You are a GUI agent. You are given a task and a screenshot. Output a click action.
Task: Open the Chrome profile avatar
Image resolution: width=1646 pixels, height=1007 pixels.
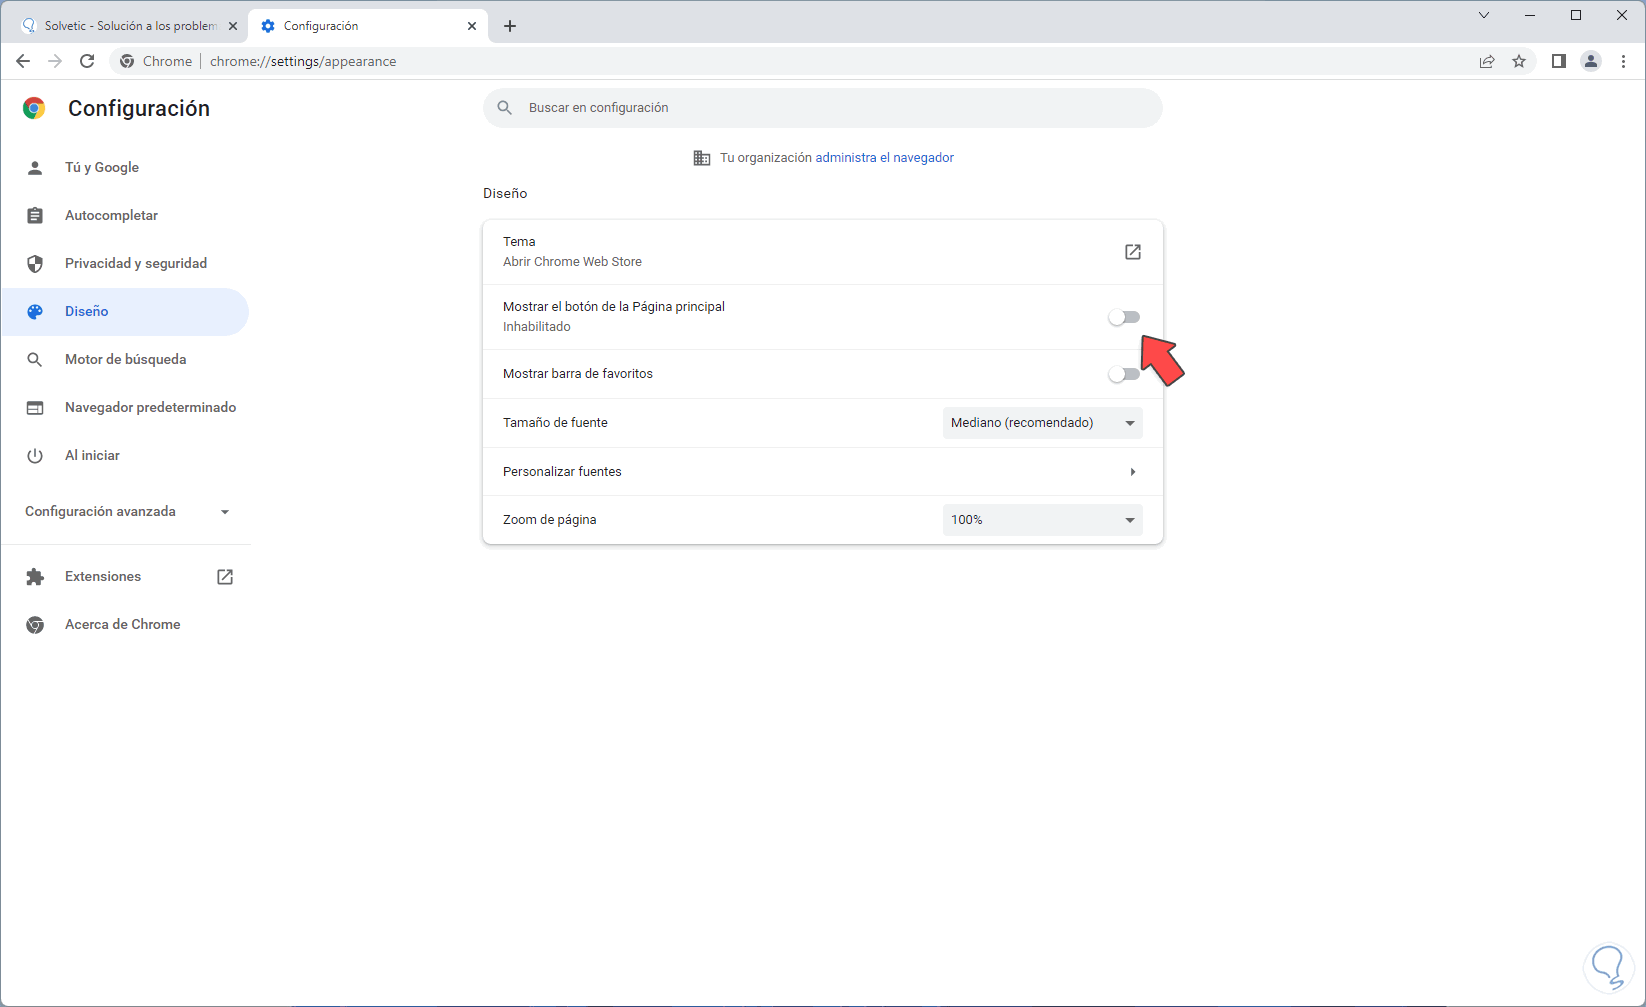[1591, 61]
